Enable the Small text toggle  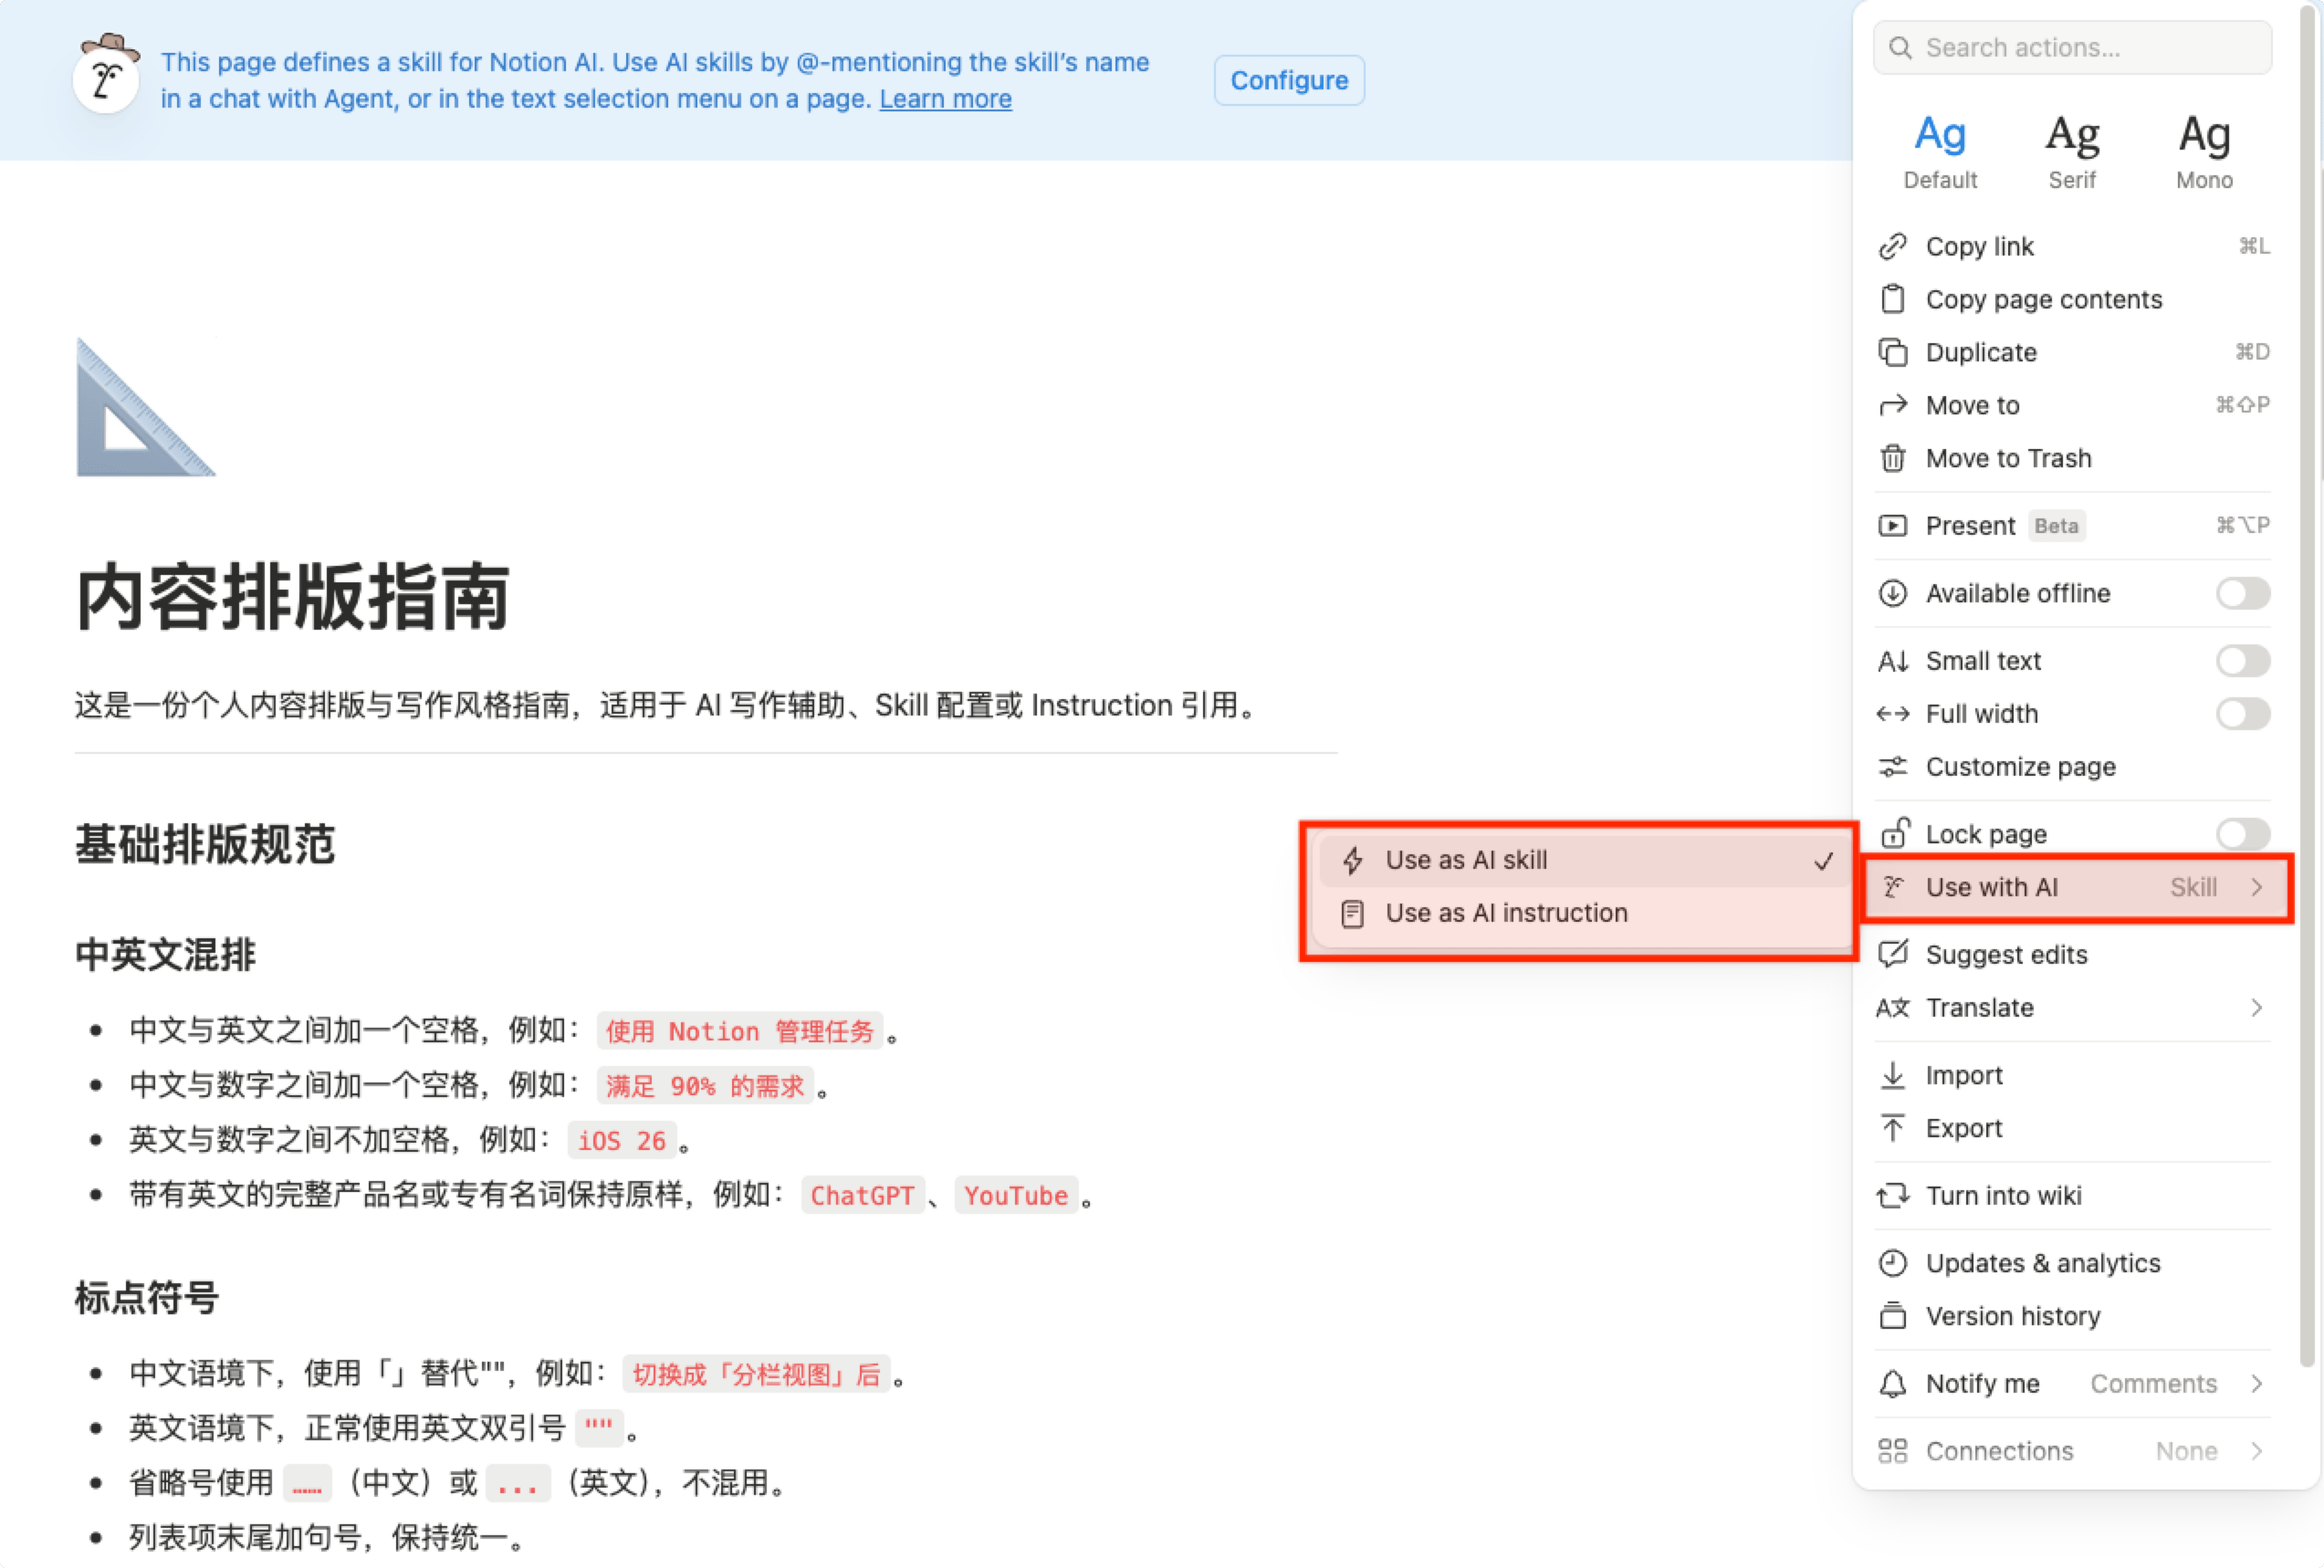(2242, 661)
